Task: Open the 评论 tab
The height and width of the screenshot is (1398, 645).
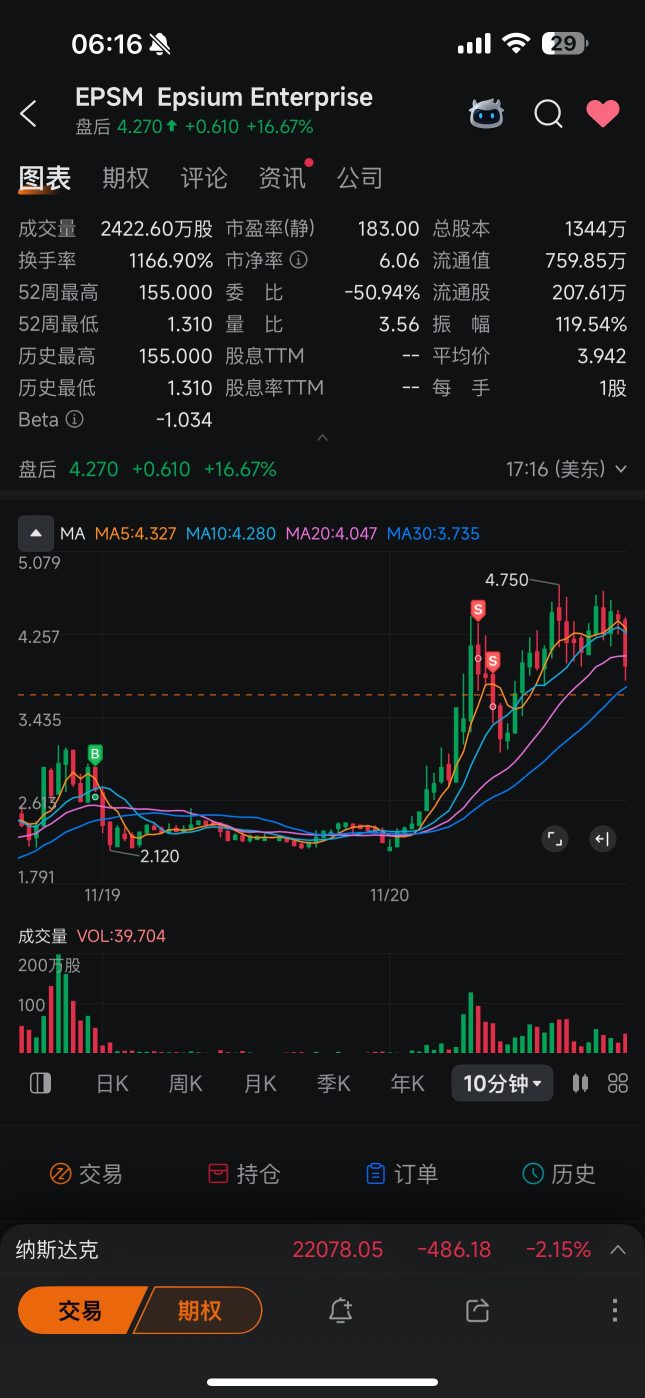Action: [204, 178]
